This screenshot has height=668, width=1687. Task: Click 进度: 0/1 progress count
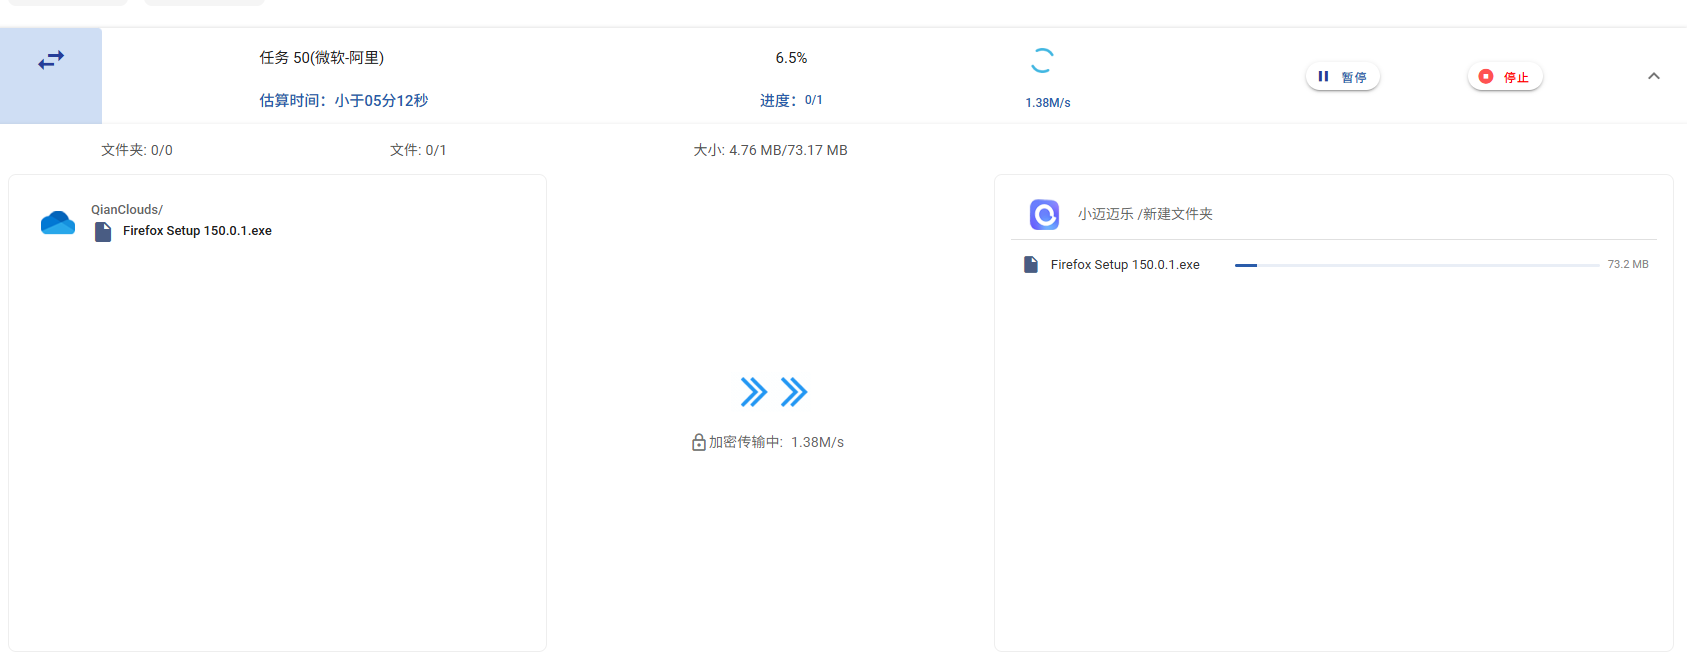[791, 100]
